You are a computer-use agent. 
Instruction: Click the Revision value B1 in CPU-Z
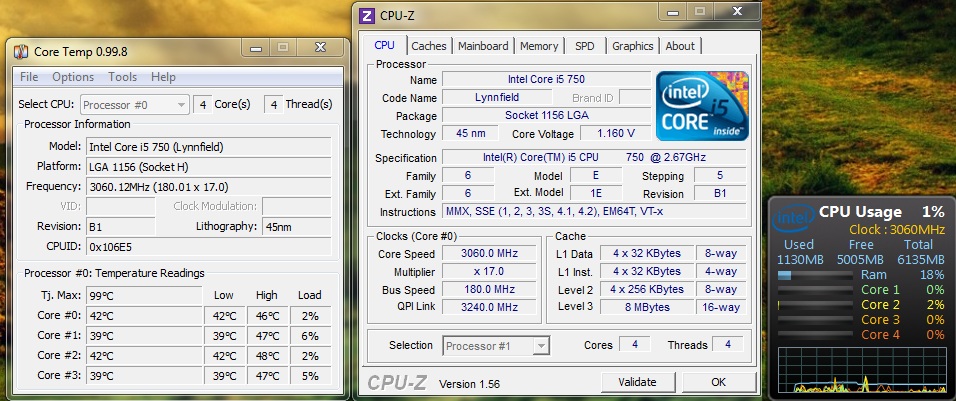pos(720,194)
